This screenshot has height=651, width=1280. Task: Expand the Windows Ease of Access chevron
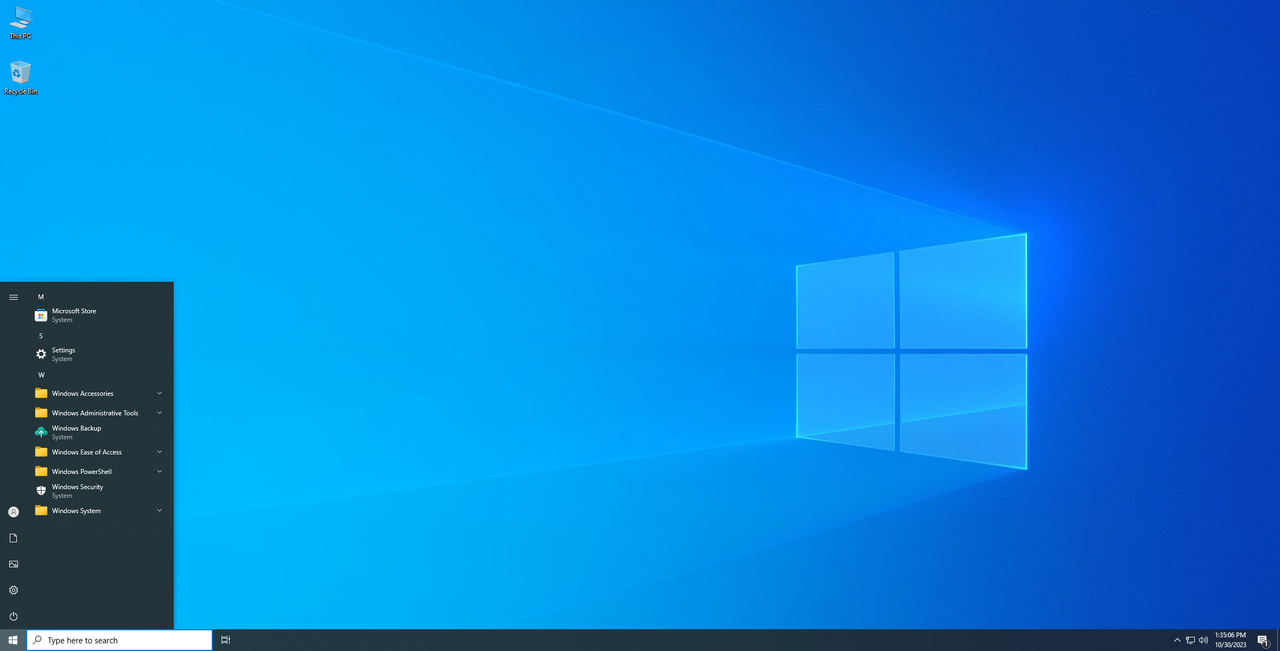tap(159, 452)
